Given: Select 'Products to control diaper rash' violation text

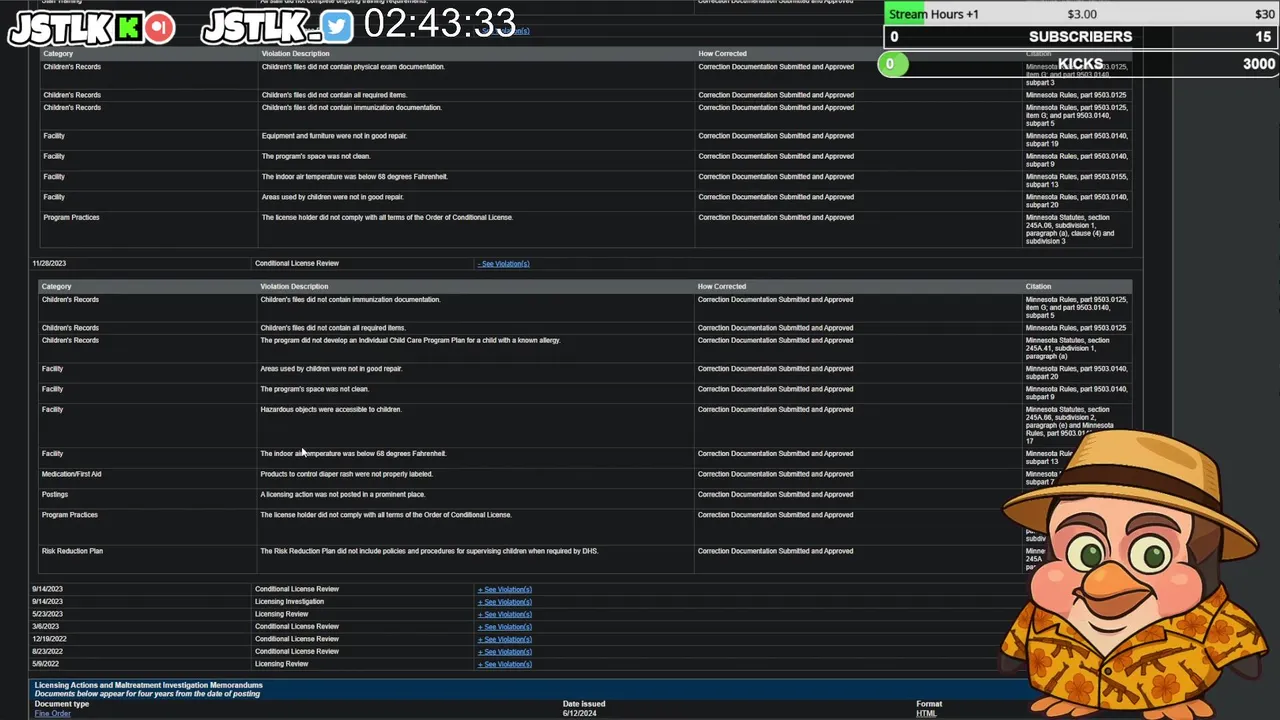Looking at the screenshot, I should point(346,474).
